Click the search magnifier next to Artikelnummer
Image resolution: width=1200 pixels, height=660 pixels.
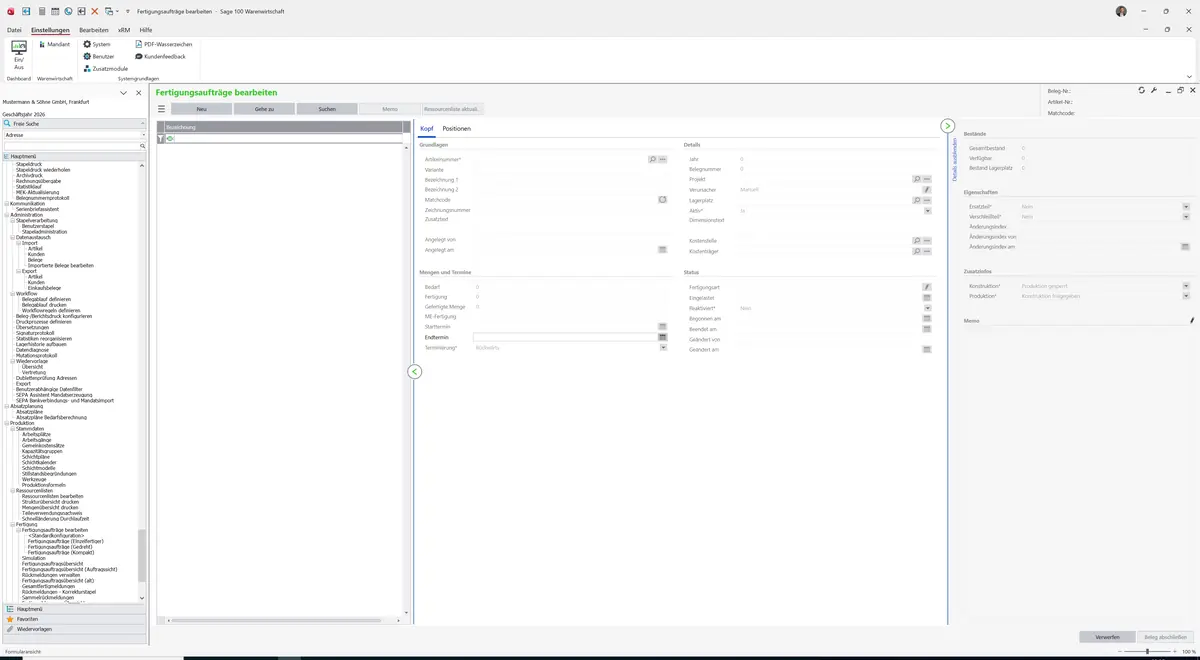tap(653, 160)
